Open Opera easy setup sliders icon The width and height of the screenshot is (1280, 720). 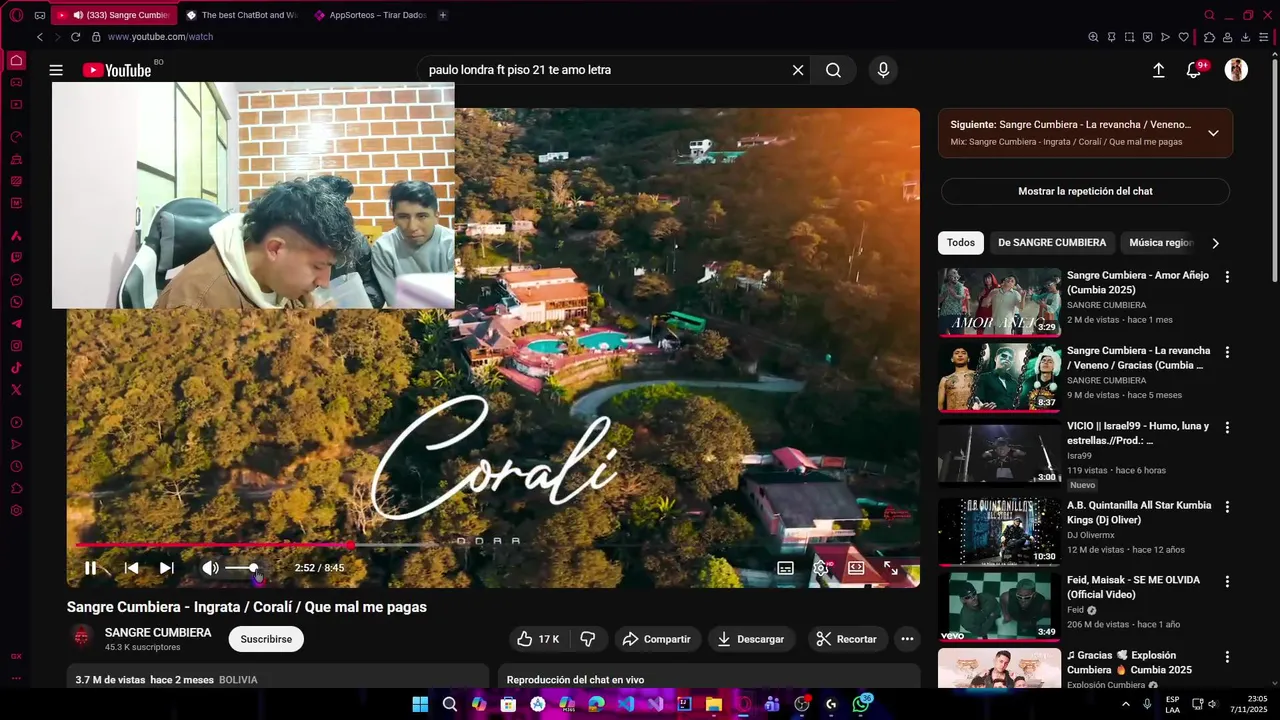(1265, 37)
